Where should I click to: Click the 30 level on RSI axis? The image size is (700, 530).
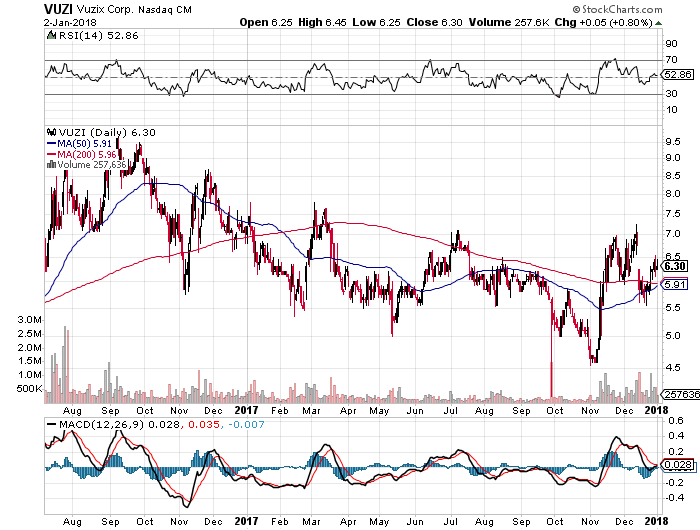point(671,93)
